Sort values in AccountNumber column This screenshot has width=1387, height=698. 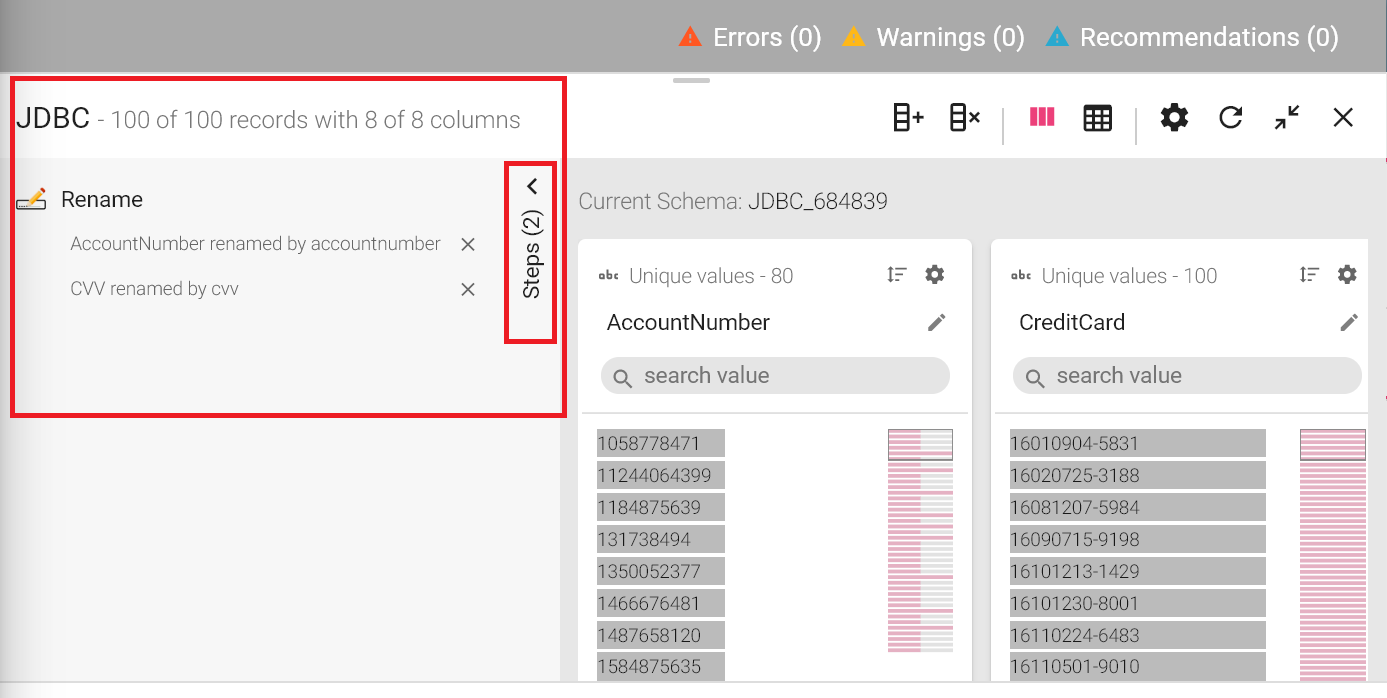[x=897, y=275]
